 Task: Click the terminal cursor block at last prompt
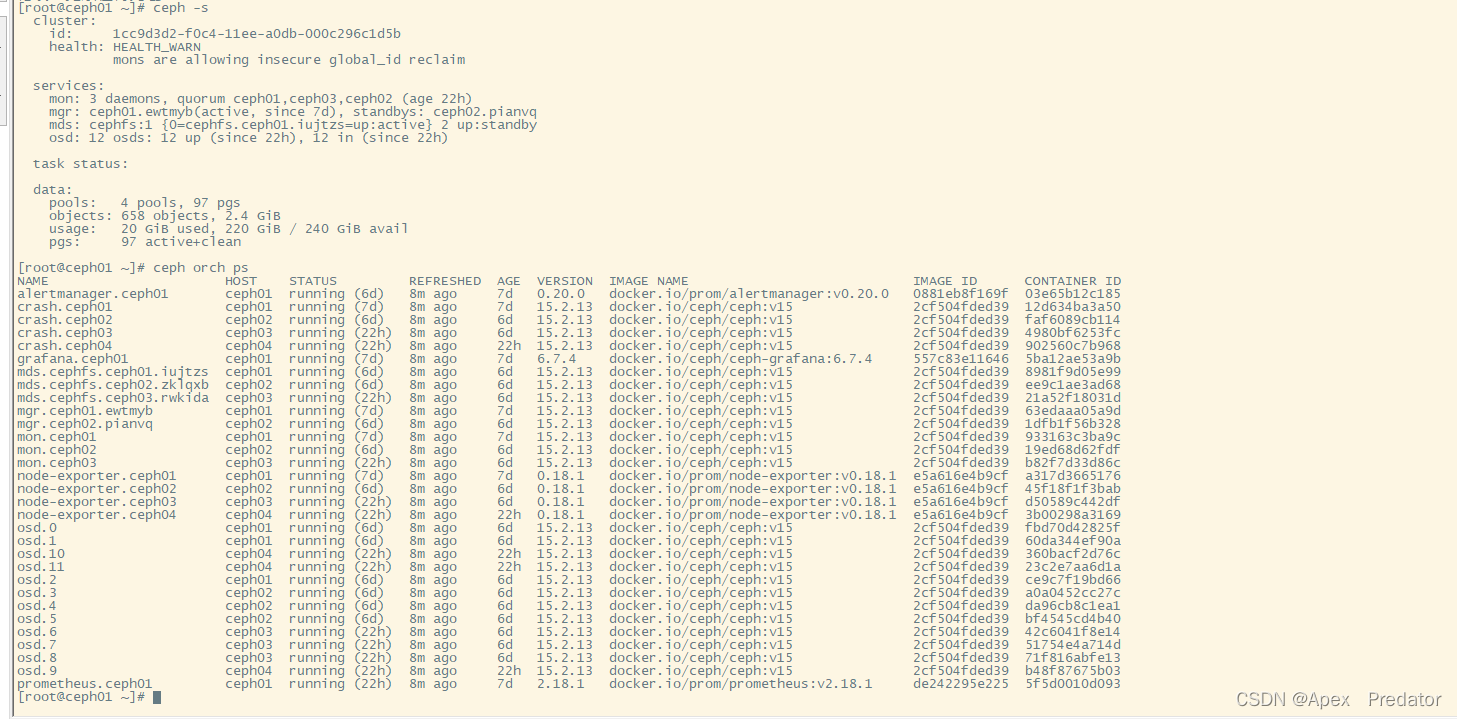157,697
